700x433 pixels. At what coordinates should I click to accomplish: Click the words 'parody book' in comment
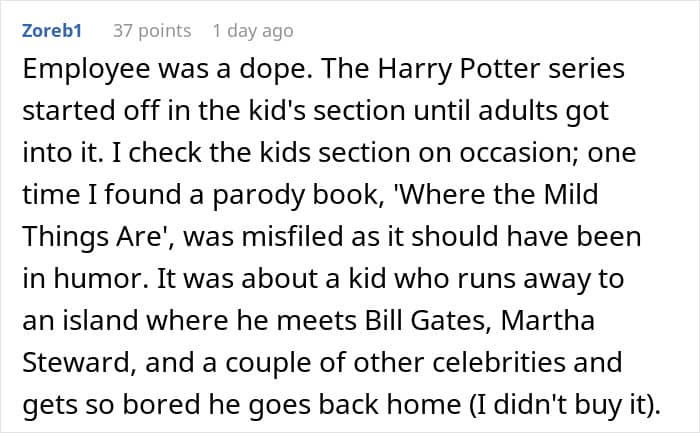[295, 195]
